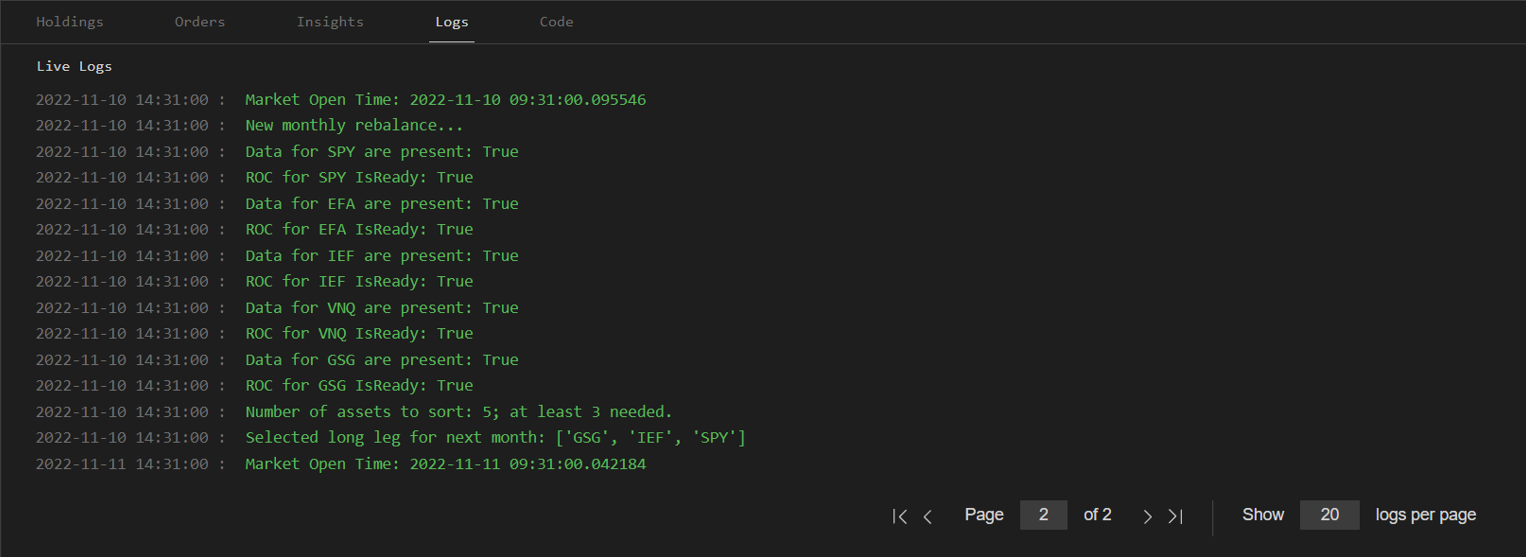Open the Insights tab
This screenshot has height=557, width=1526.
tap(330, 22)
